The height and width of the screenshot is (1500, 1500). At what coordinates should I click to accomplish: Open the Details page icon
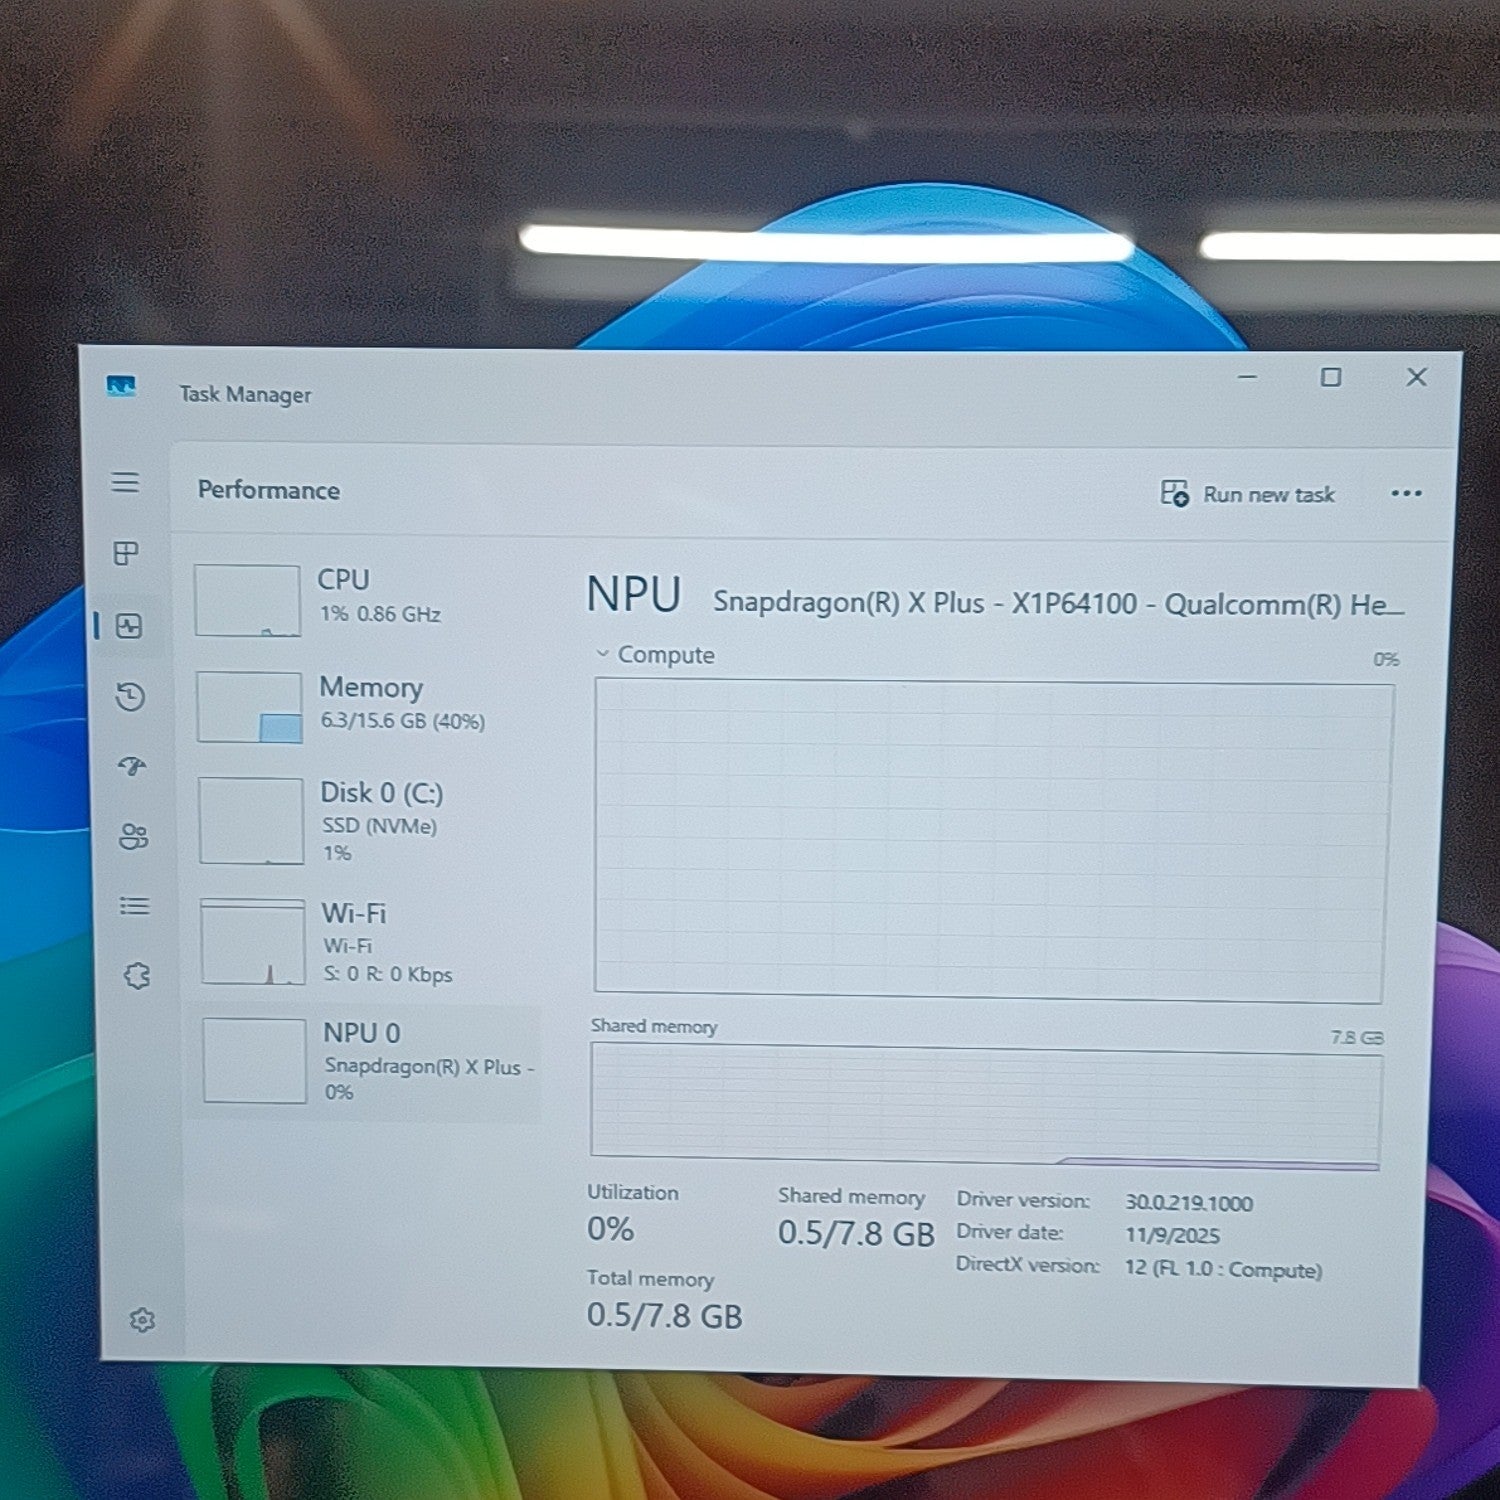click(x=134, y=906)
